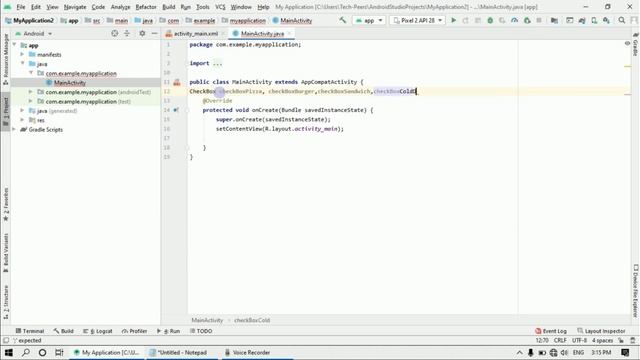The height and width of the screenshot is (360, 640).
Task: Open the Favorites side panel
Action: [6, 204]
